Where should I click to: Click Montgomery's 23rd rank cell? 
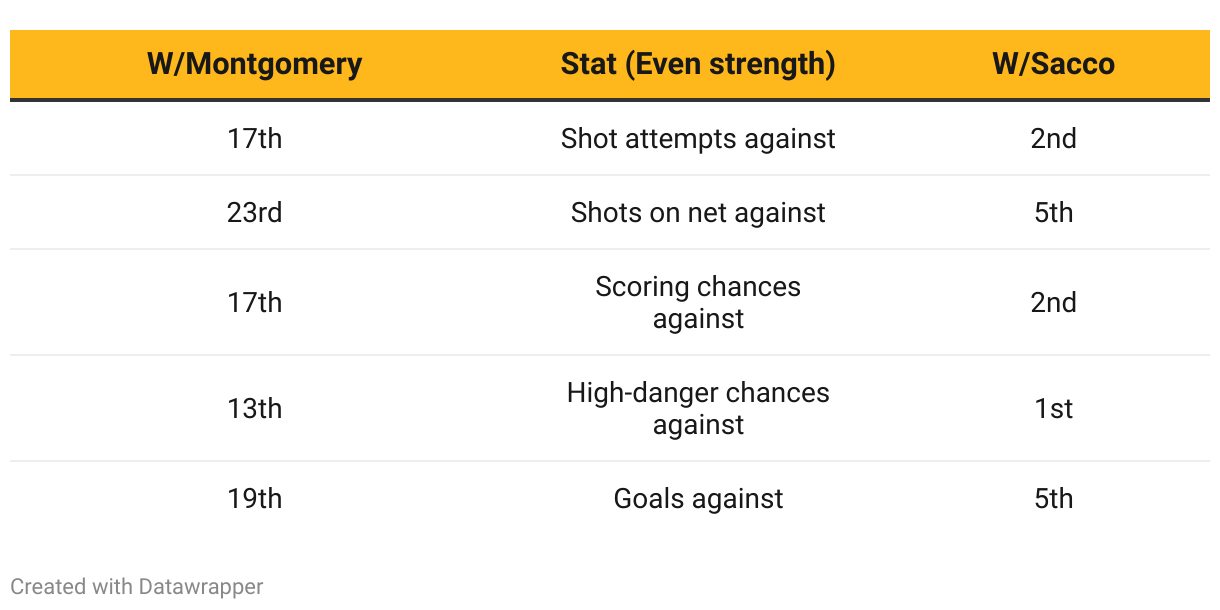pos(254,212)
